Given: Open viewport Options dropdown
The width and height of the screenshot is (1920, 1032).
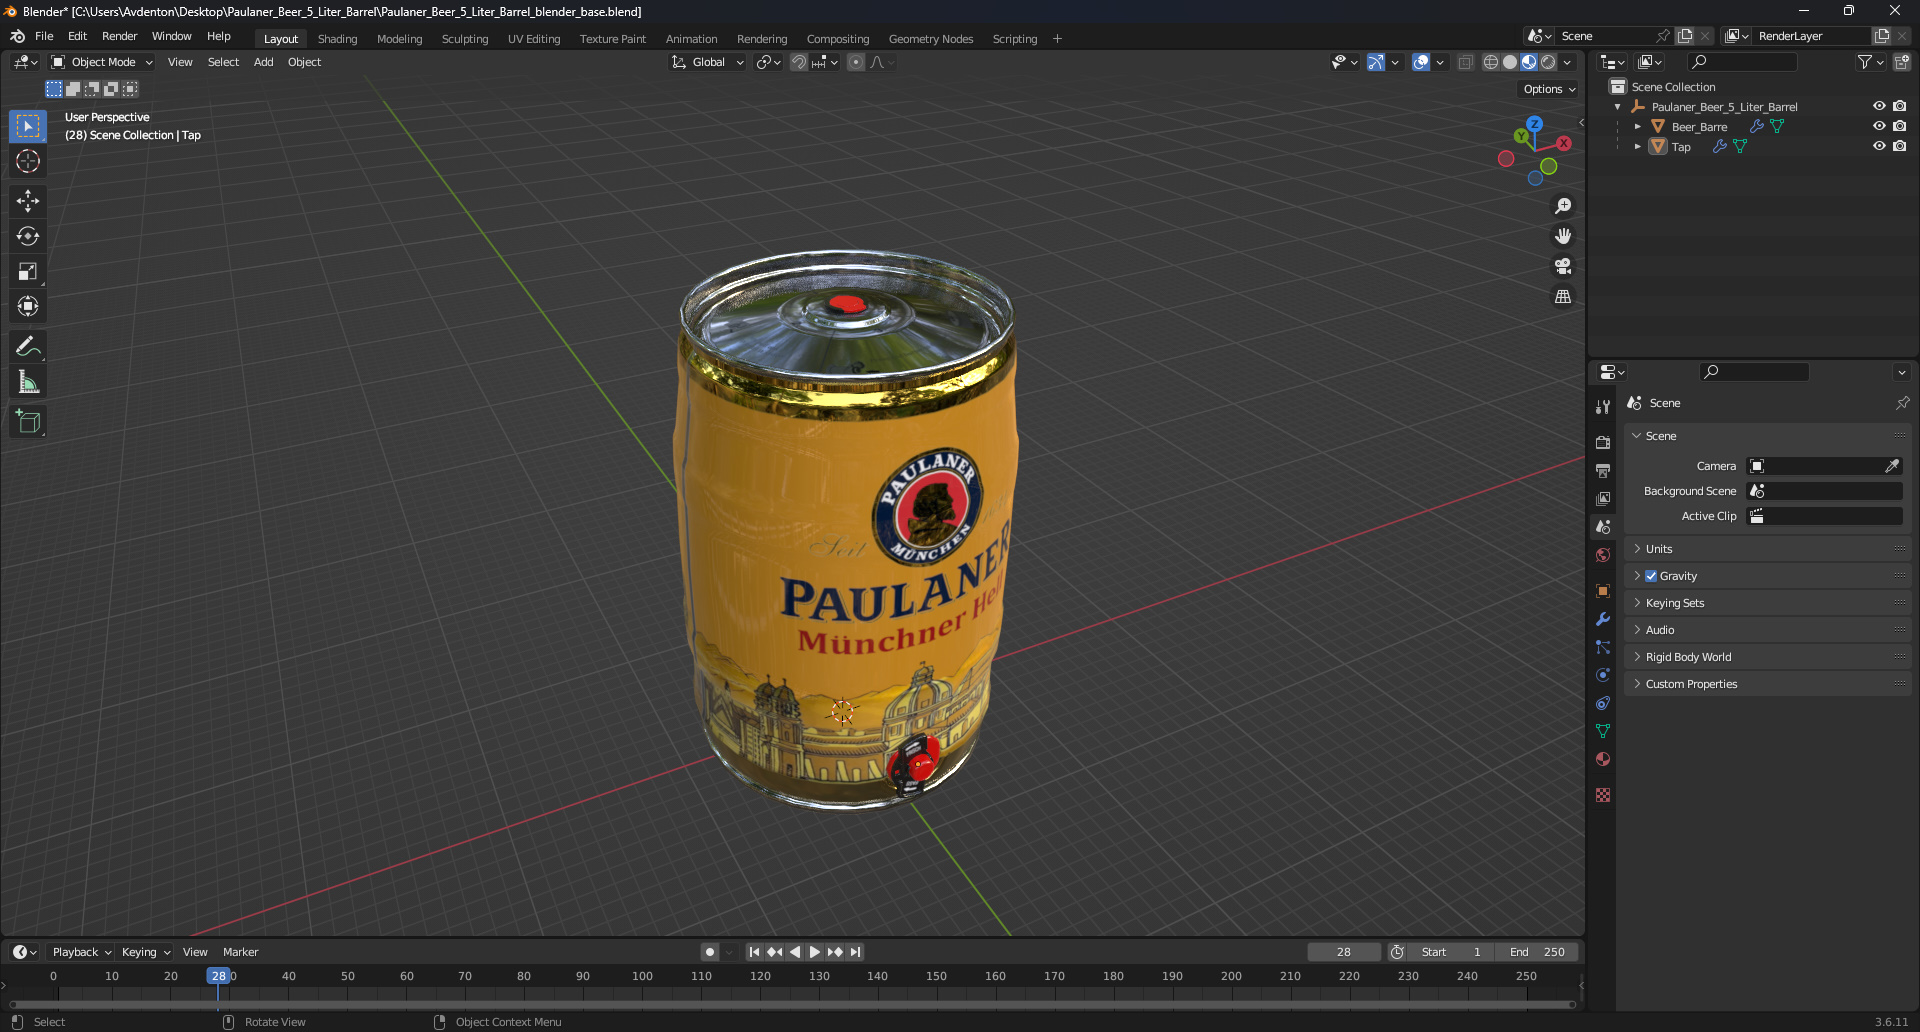Looking at the screenshot, I should 1549,89.
